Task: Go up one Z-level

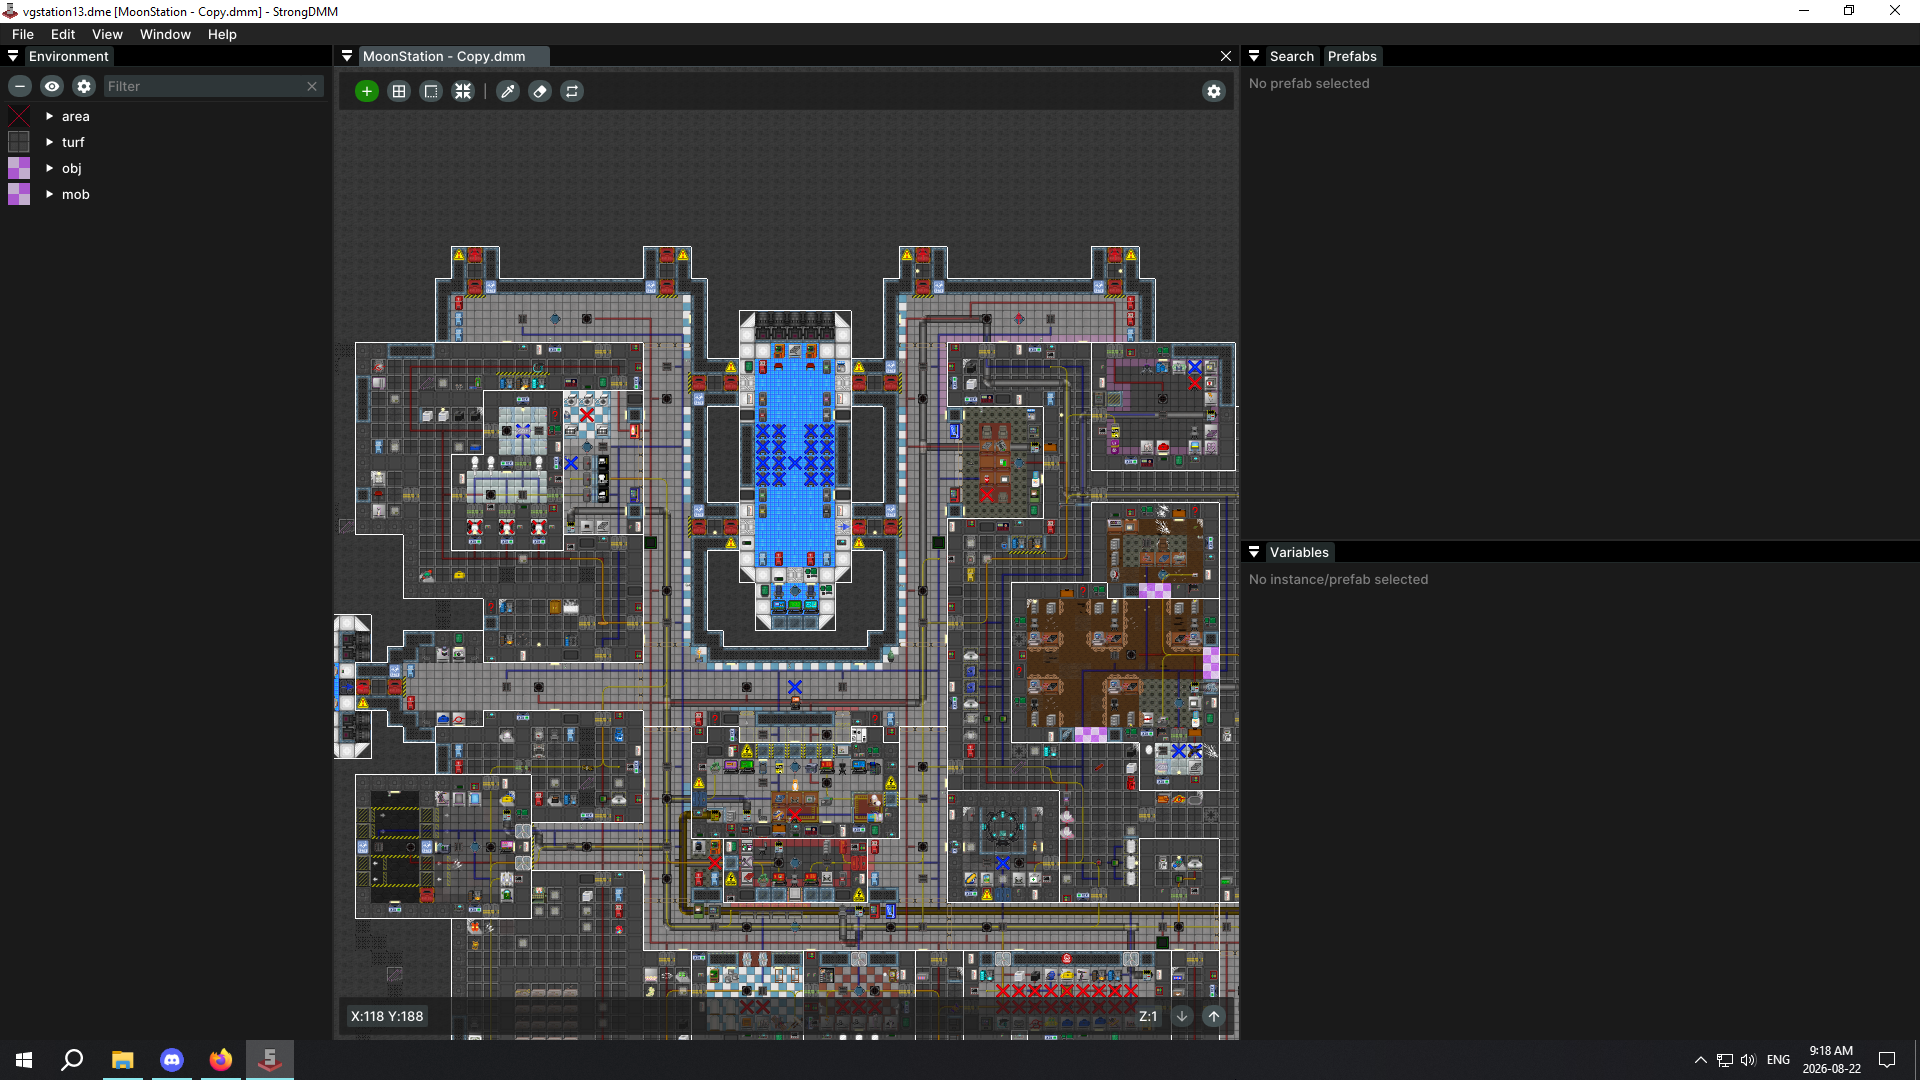Action: pyautogui.click(x=1214, y=1016)
